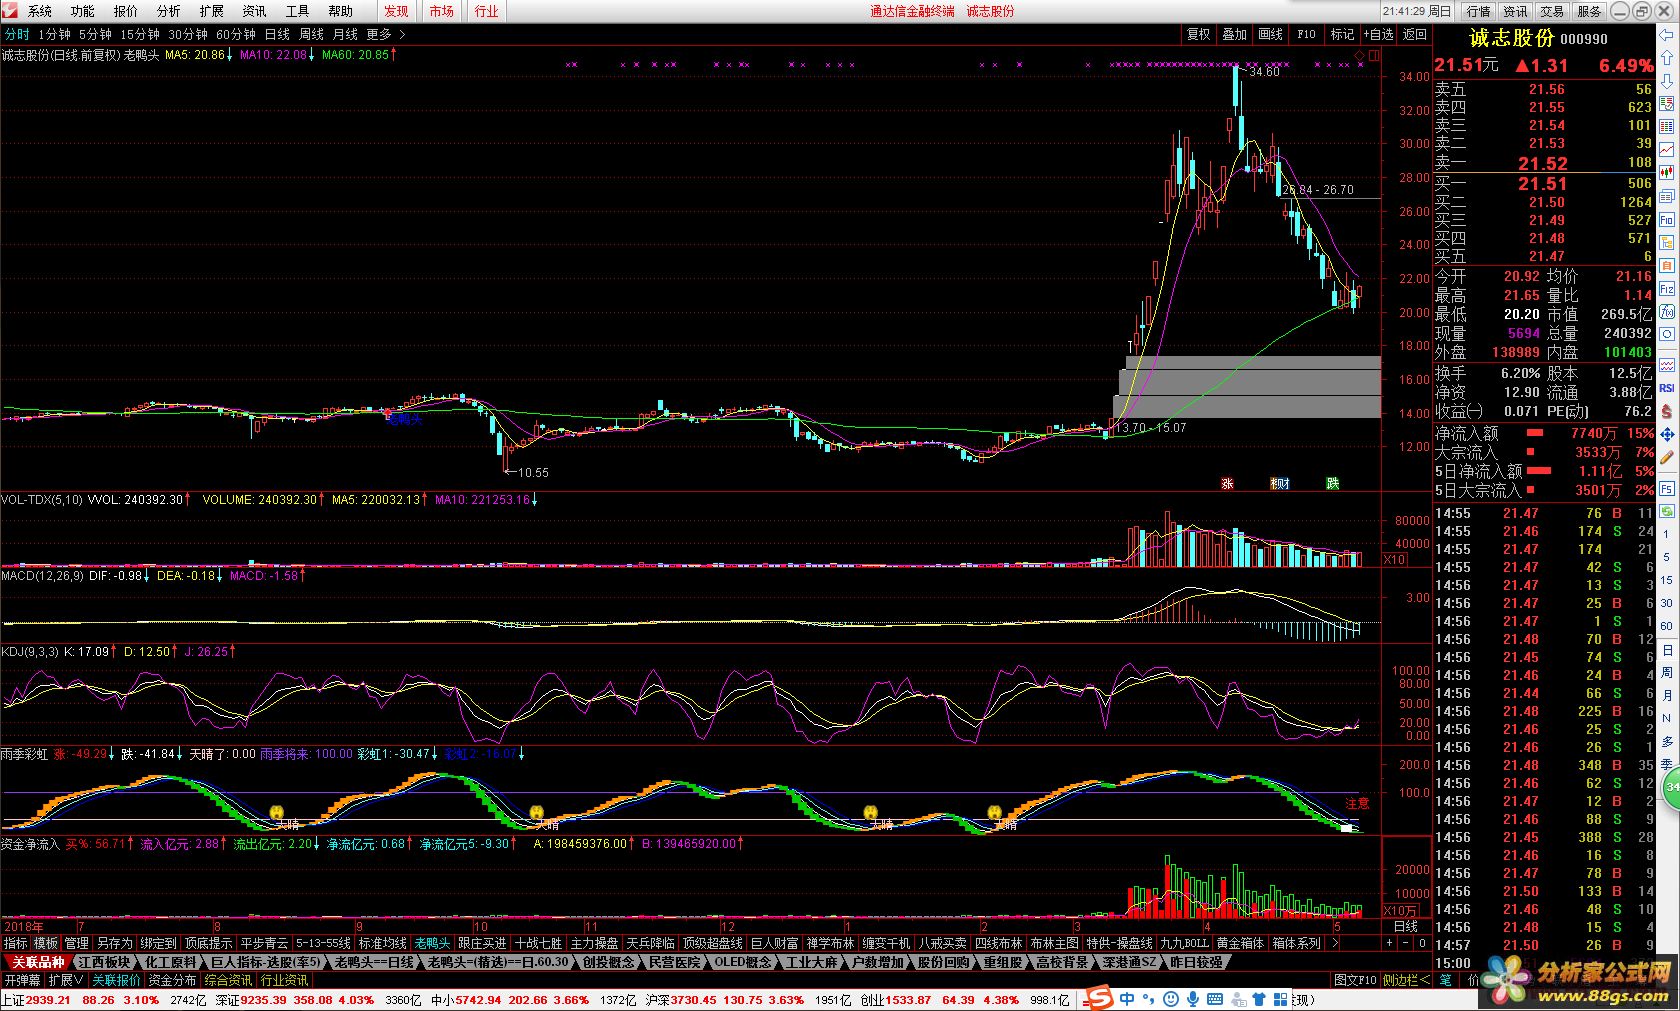Open the quote list icon in sidebar
The image size is (1680, 1011).
click(x=1667, y=102)
